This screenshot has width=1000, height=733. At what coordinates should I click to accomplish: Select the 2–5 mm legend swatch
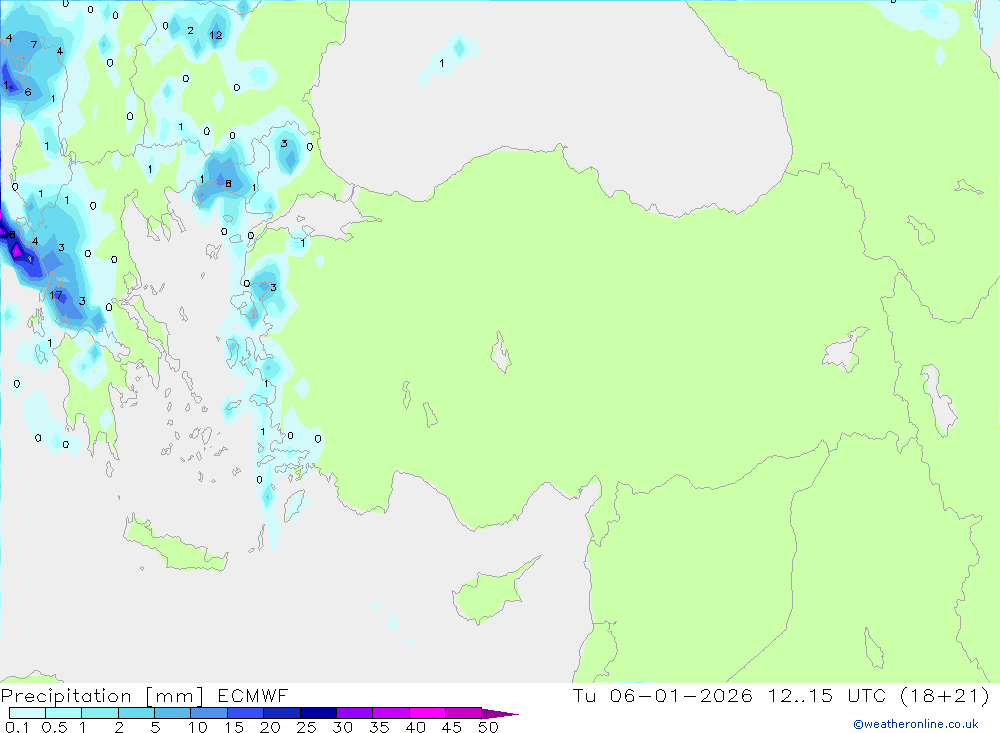point(136,713)
